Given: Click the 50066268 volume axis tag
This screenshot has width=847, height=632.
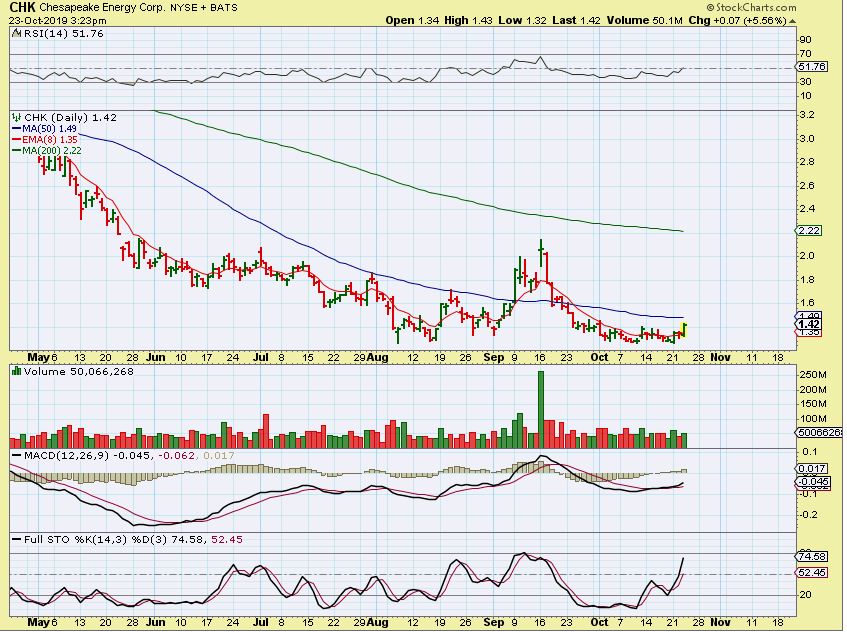Looking at the screenshot, I should click(x=820, y=432).
